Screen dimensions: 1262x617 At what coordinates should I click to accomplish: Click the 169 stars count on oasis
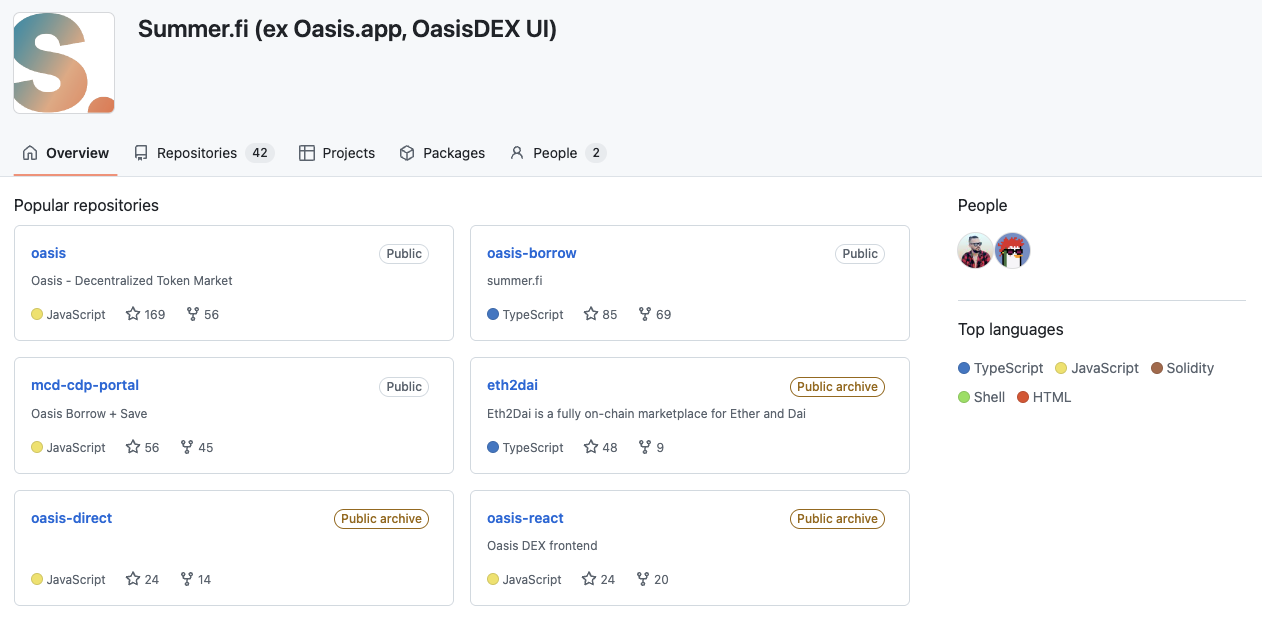pyautogui.click(x=155, y=314)
